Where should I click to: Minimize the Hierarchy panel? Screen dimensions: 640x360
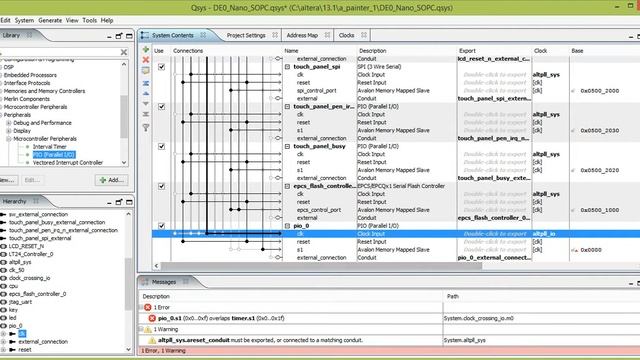109,203
